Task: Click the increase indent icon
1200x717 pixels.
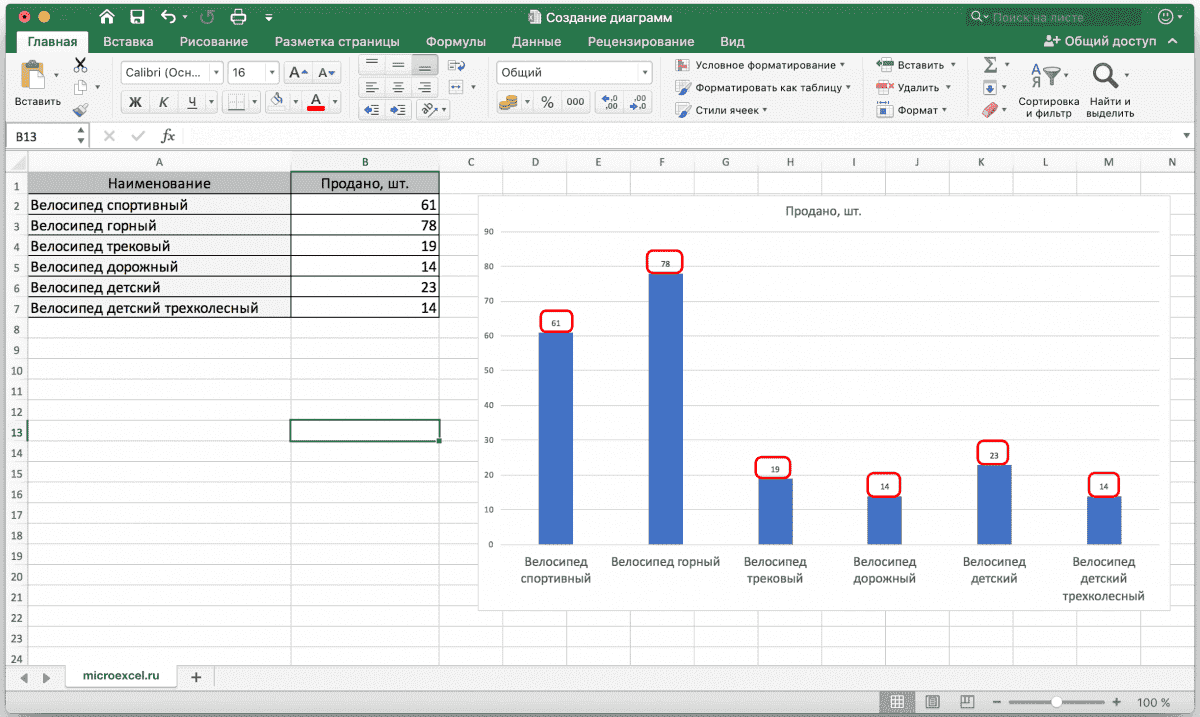Action: (x=399, y=110)
